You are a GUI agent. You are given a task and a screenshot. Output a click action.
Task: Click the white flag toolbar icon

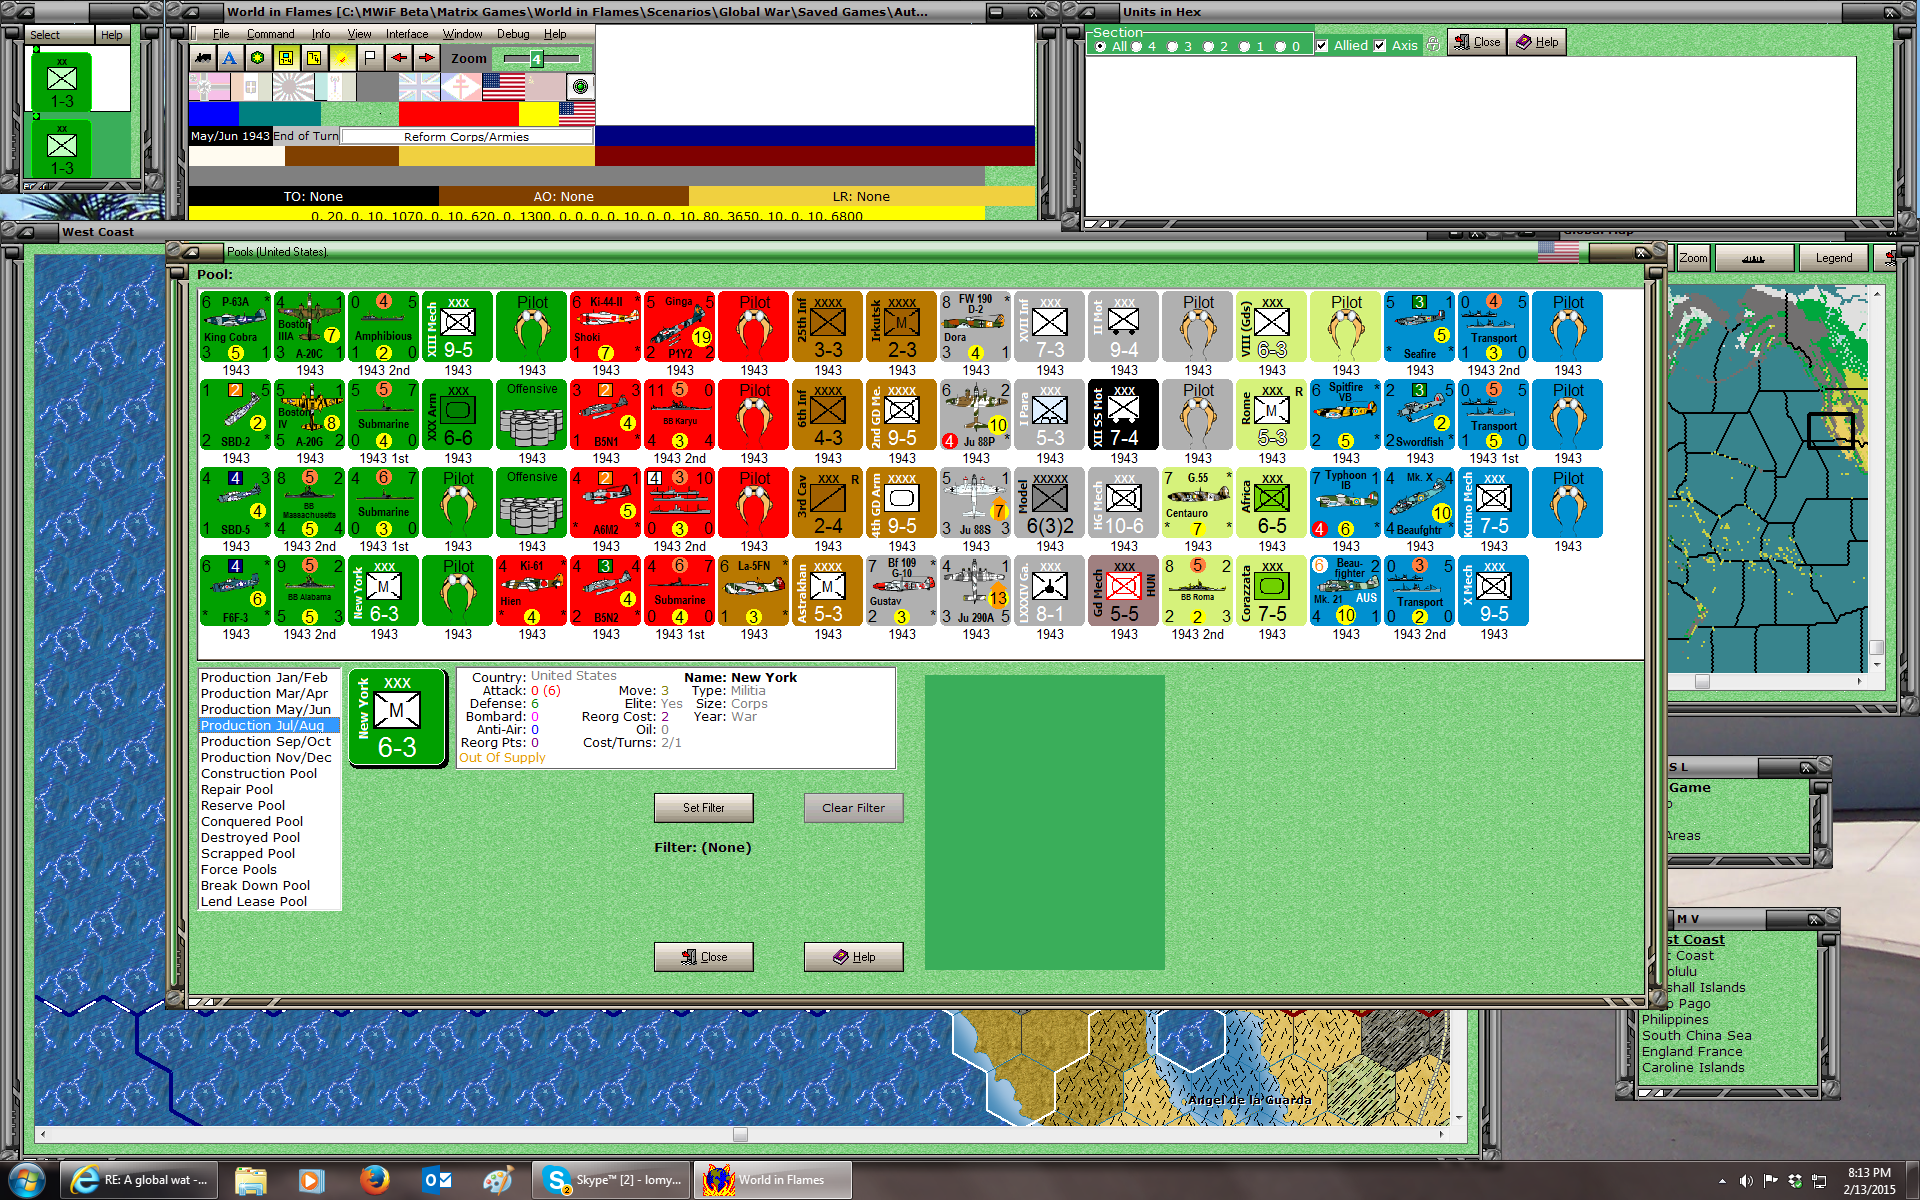tap(370, 58)
